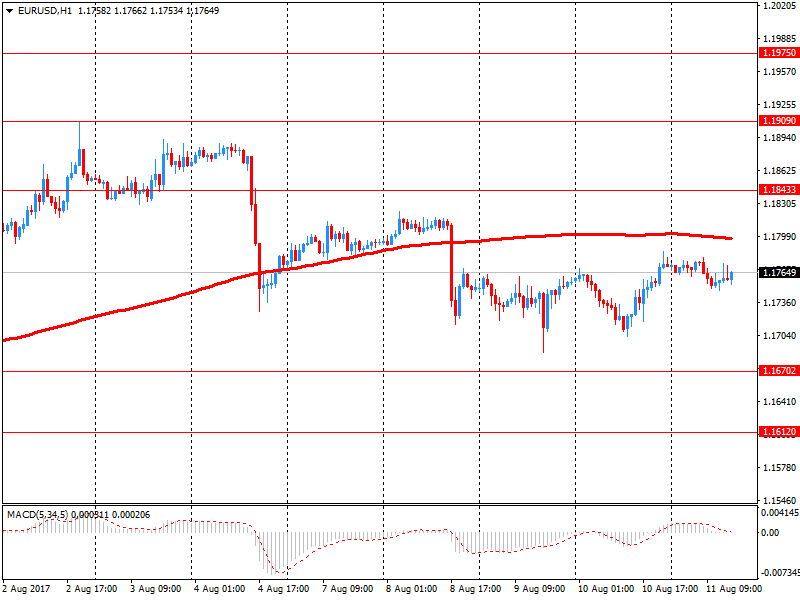
Task: Select the 10 Aug 17:00 time label
Action: click(670, 589)
